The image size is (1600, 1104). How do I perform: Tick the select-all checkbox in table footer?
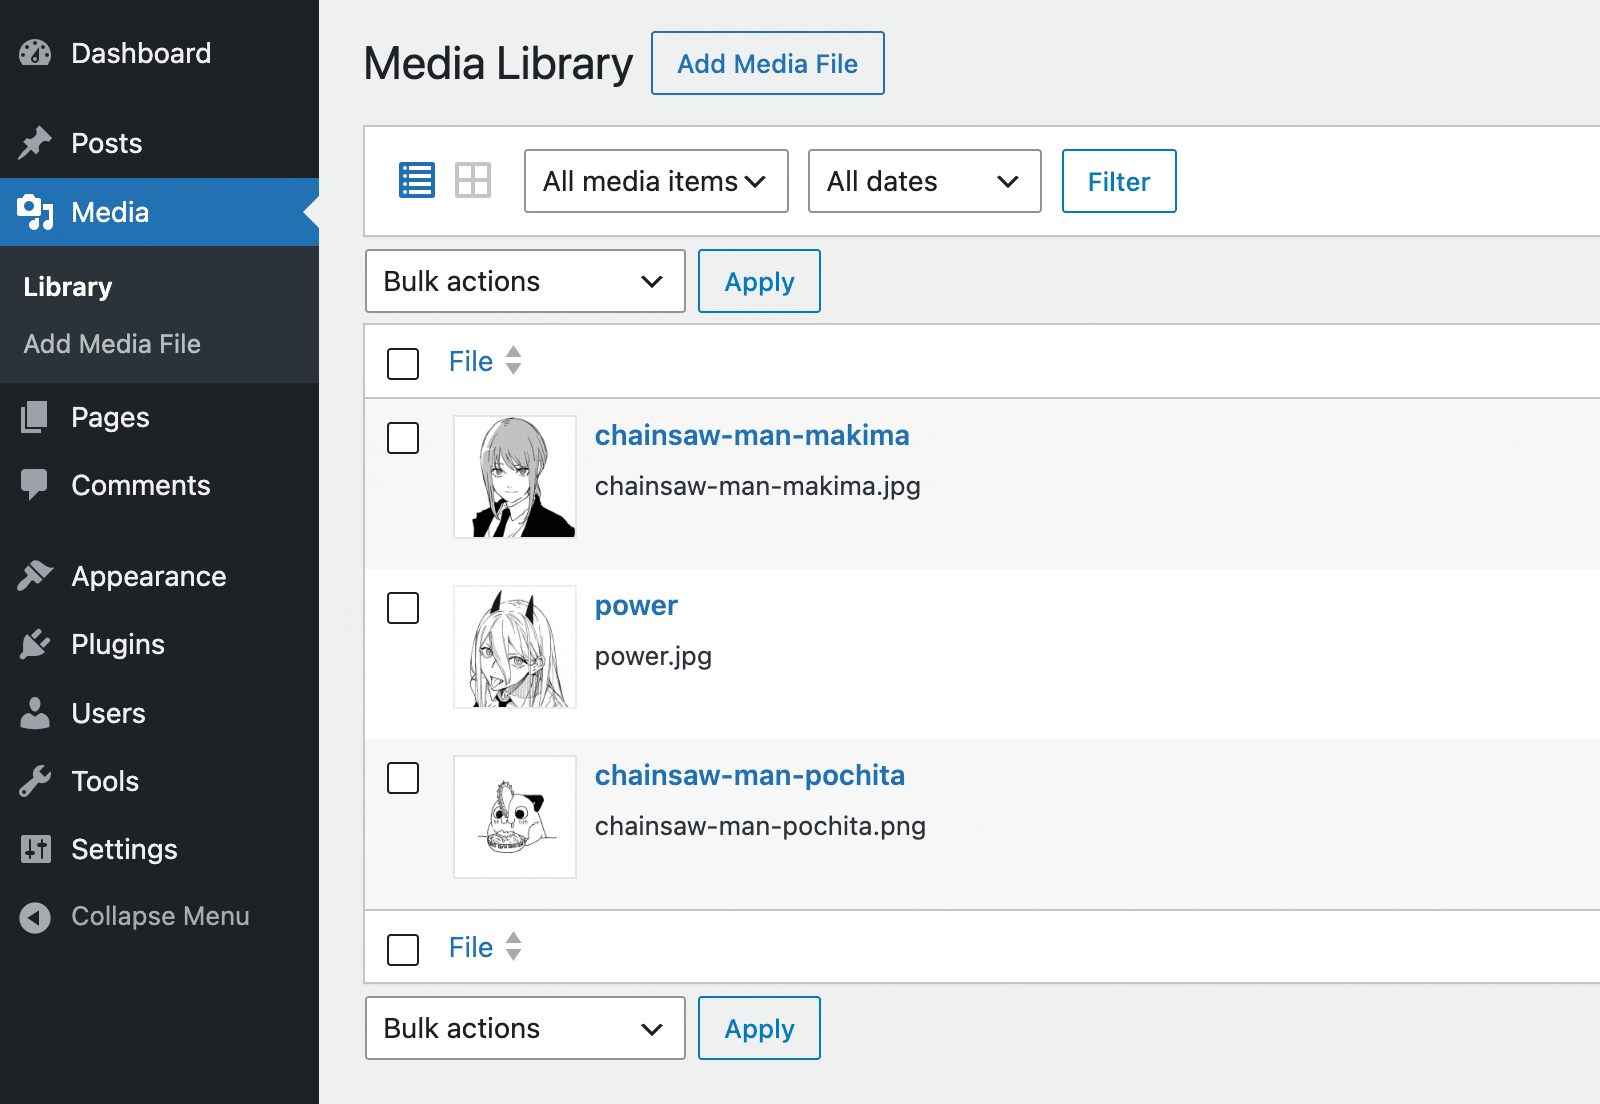coord(403,949)
